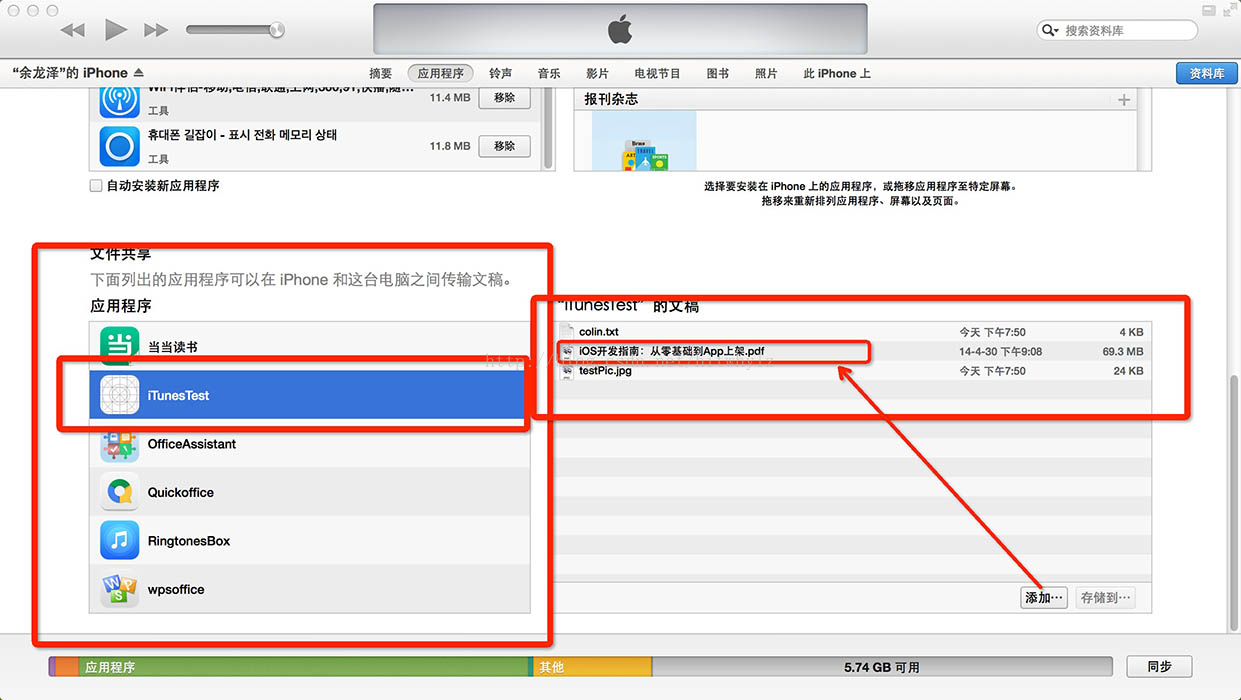Image resolution: width=1241 pixels, height=700 pixels.
Task: Click the plus button beside 报刊杂志
Action: click(1124, 100)
